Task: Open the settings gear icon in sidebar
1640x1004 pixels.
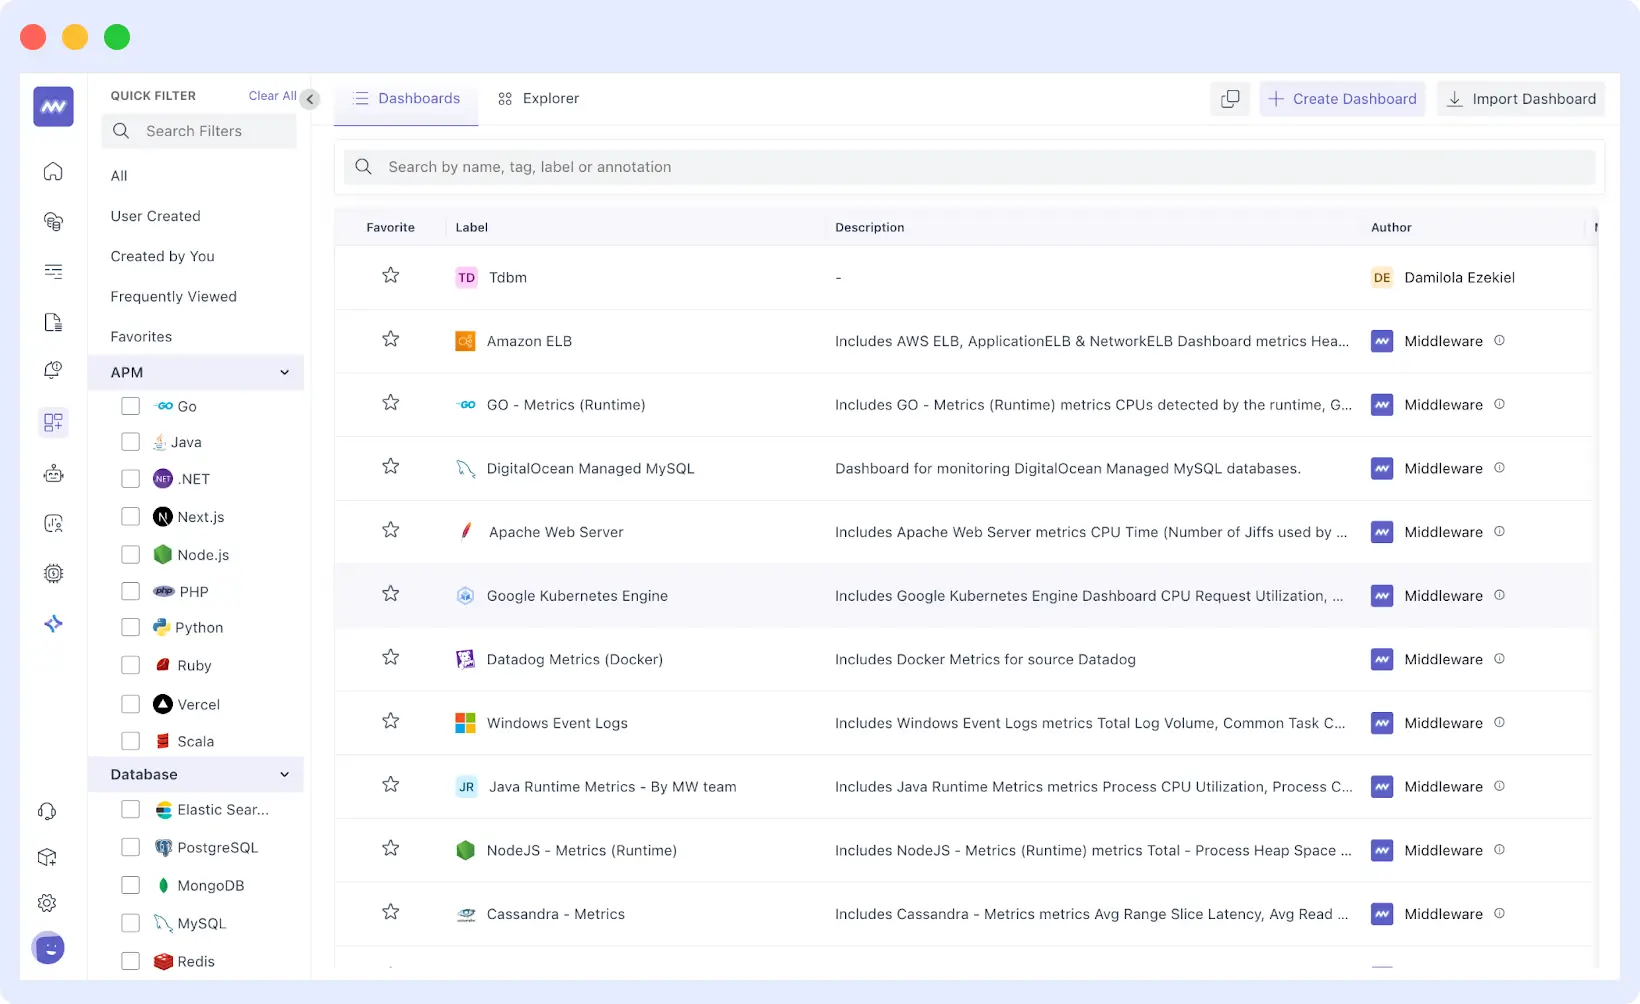Action: coord(47,902)
